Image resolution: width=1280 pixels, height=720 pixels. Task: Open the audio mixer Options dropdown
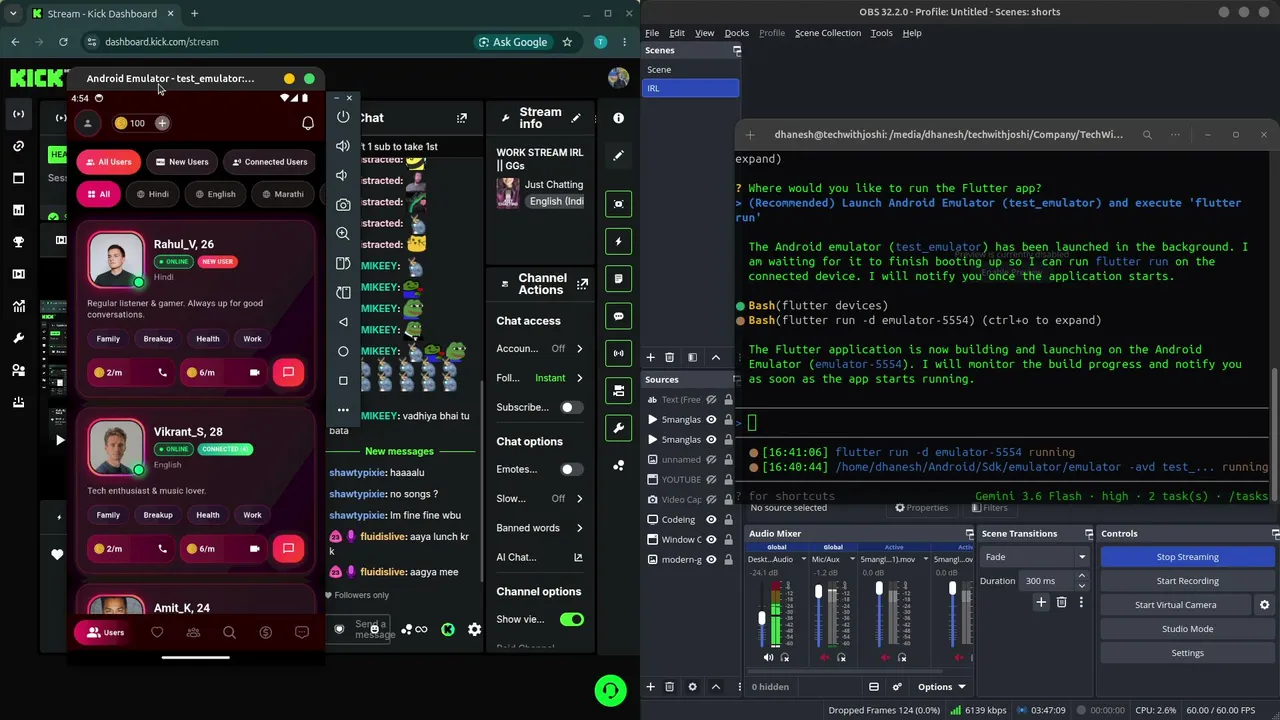point(942,687)
